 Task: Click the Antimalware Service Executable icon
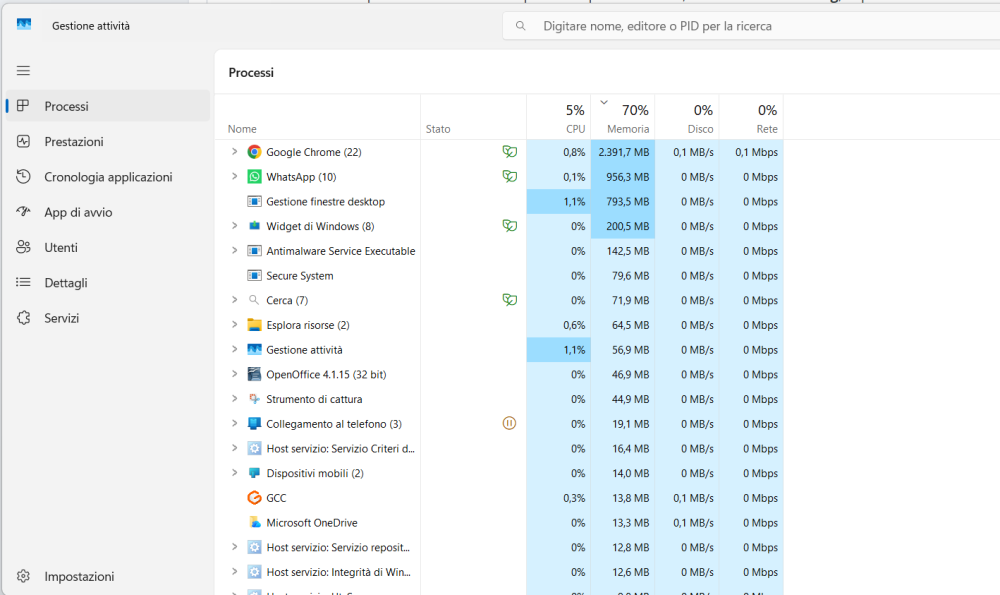click(254, 251)
